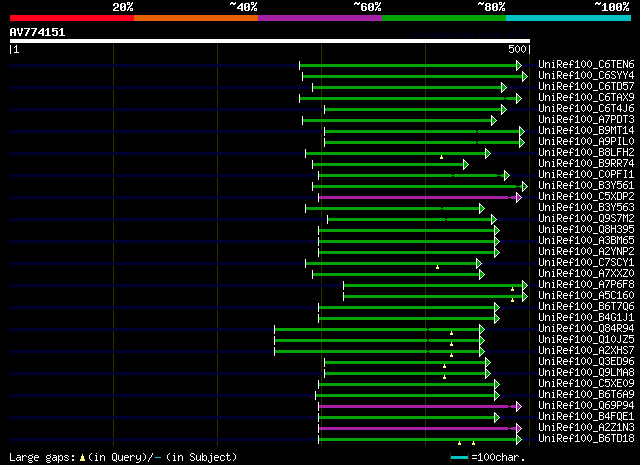Open the UniRef100_B6T7Q6 label
The image size is (640, 465).
point(586,307)
